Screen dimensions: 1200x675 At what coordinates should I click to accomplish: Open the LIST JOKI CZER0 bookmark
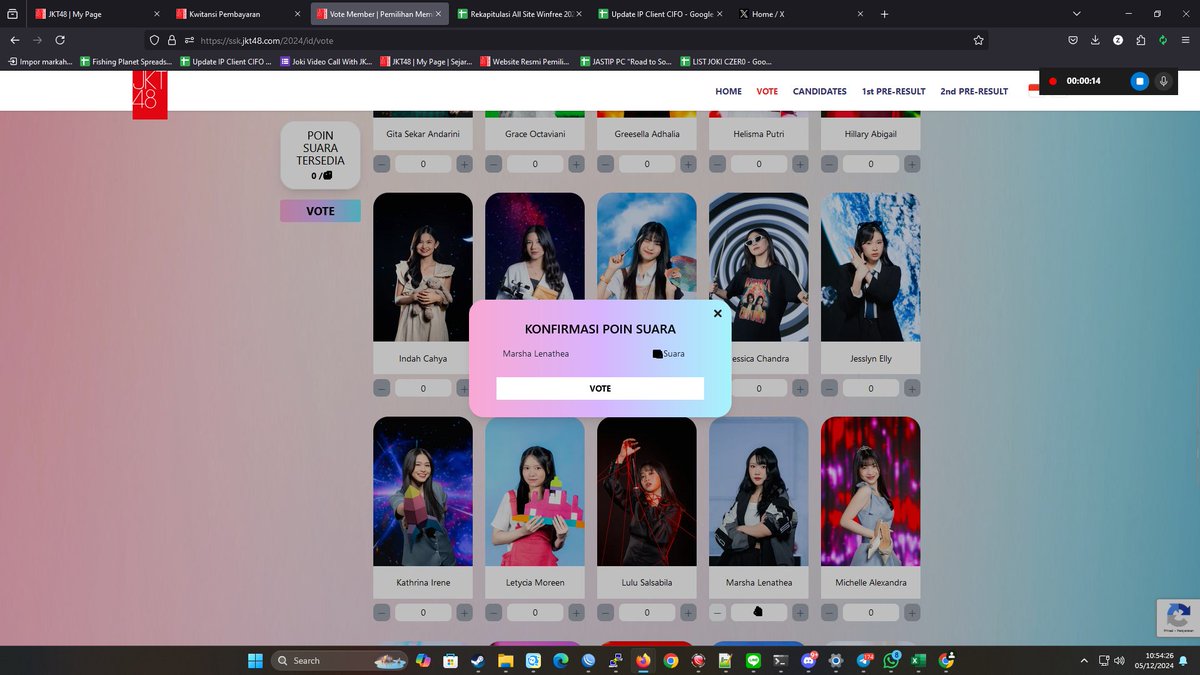(727, 61)
